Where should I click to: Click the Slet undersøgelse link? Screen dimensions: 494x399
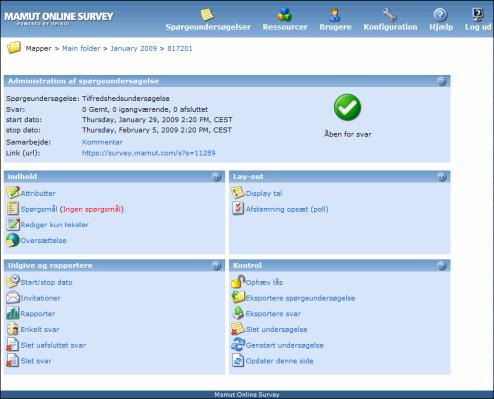point(276,329)
